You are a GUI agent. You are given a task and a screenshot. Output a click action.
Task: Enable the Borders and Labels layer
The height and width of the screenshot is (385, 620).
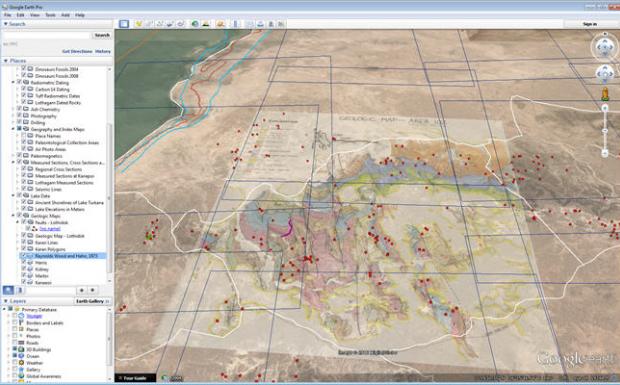tap(15, 323)
